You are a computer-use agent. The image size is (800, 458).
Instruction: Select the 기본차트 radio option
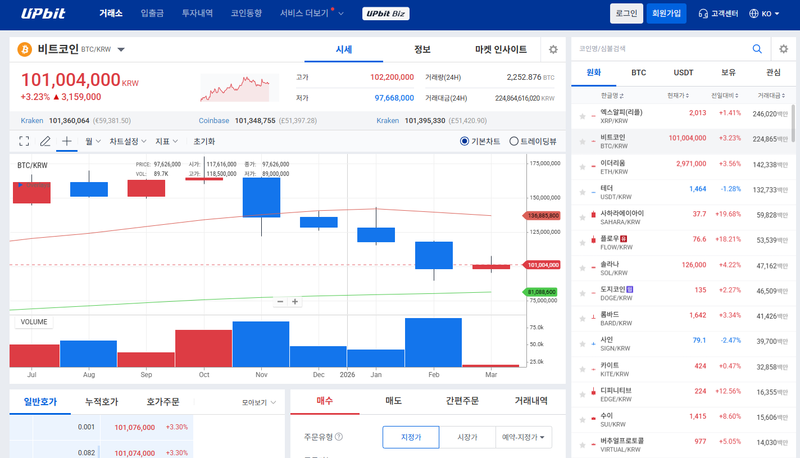(x=465, y=142)
